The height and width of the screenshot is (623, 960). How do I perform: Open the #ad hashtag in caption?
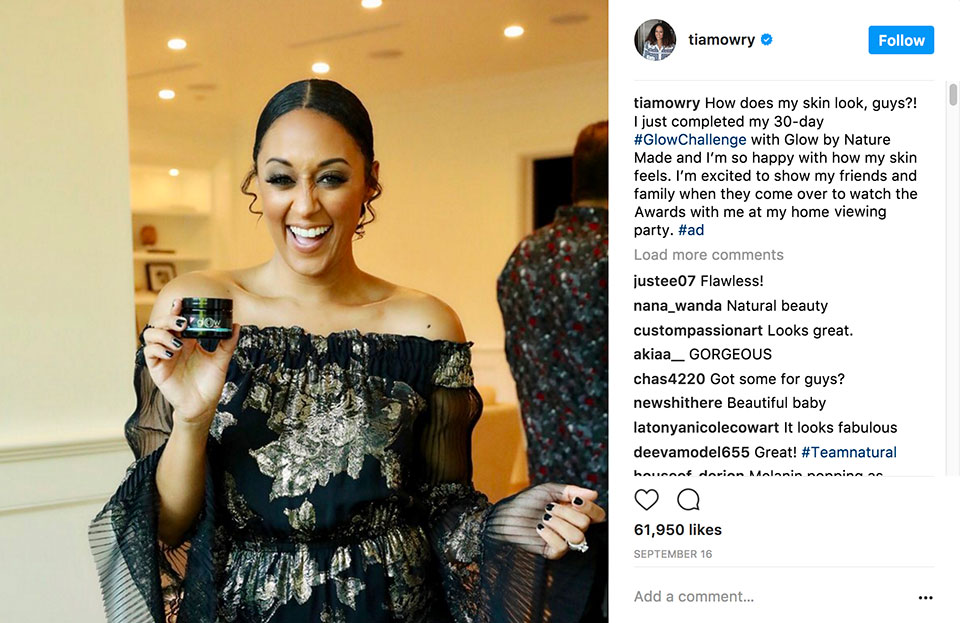691,230
